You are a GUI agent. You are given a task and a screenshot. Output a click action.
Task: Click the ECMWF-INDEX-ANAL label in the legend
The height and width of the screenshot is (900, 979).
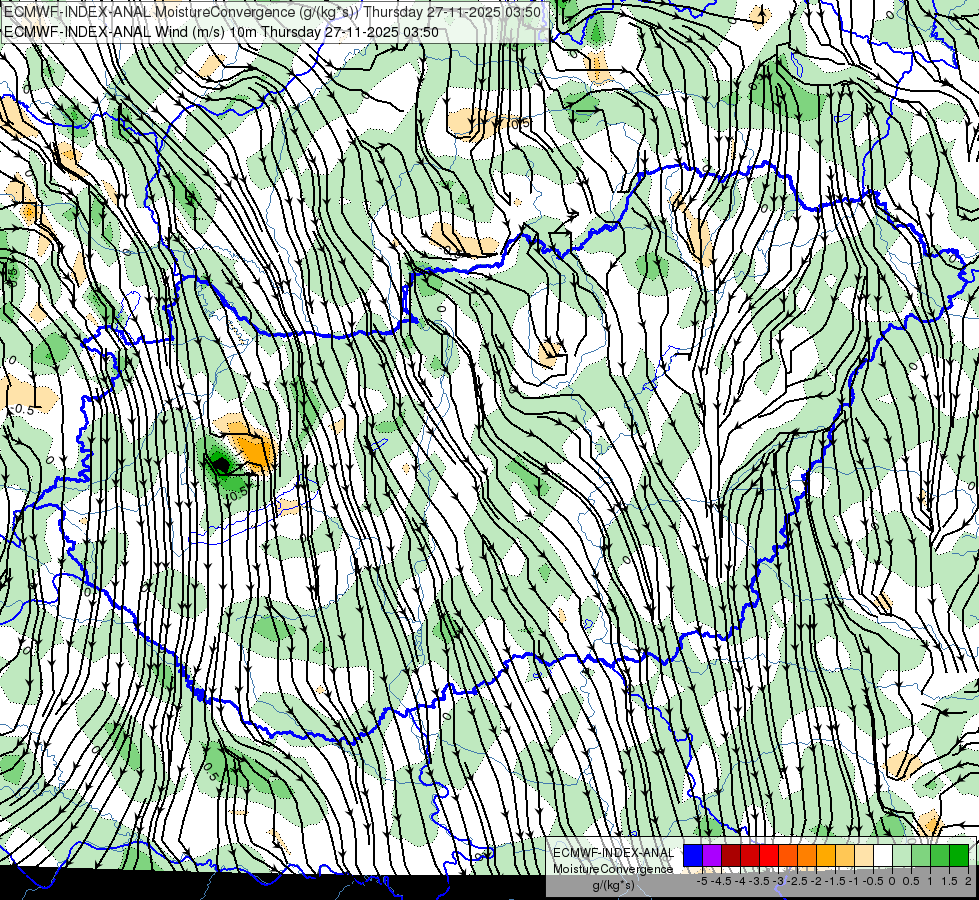tap(613, 853)
